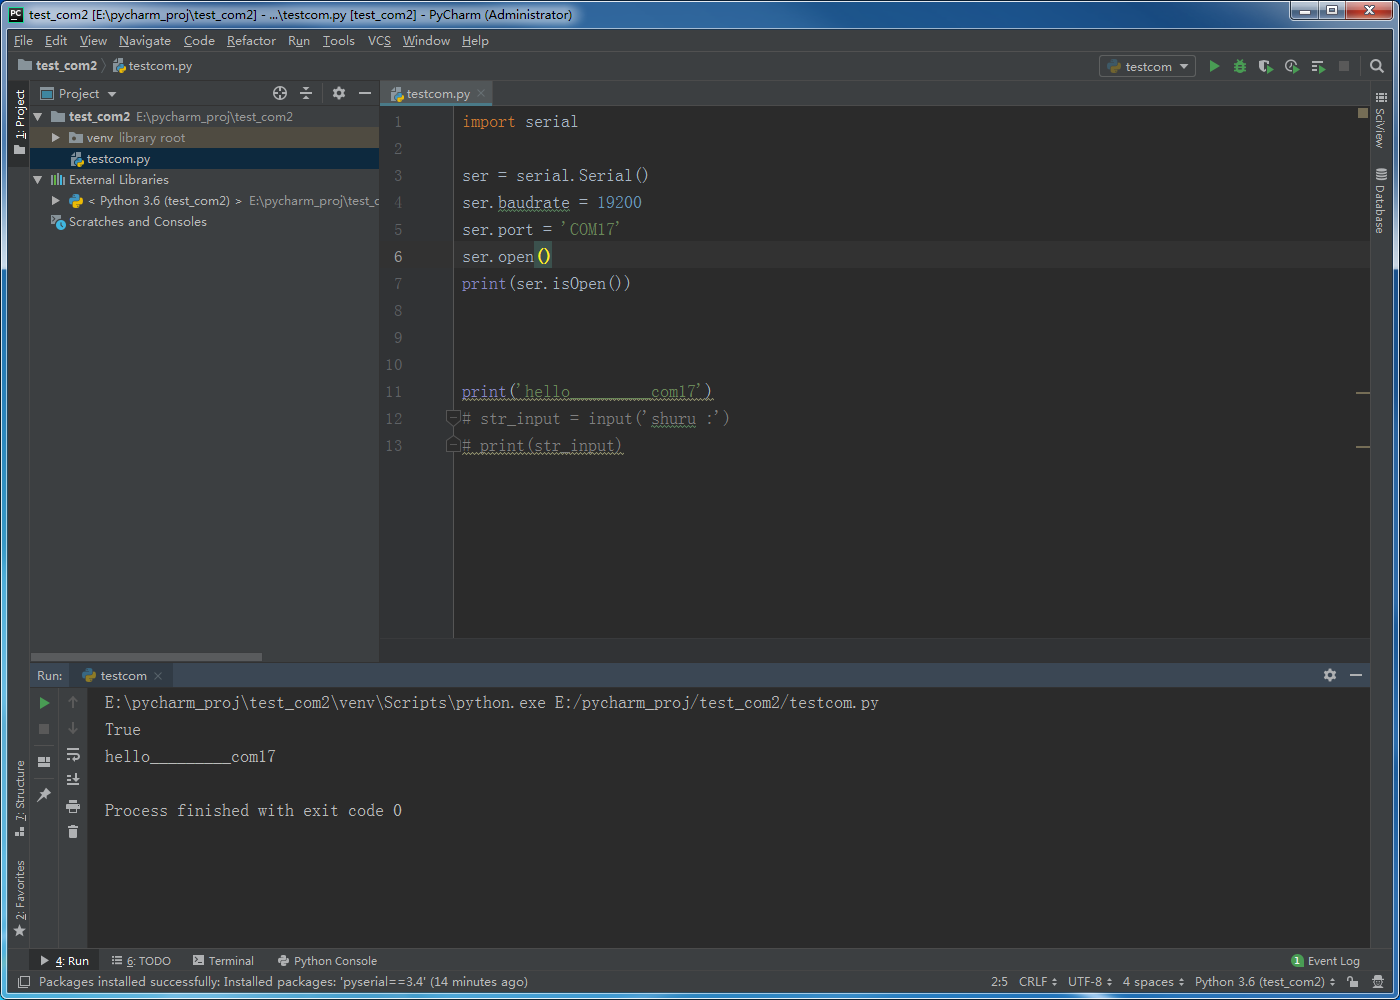Open the inspections hector icon in status bar
Screen dimensions: 1400x1000
click(1379, 982)
